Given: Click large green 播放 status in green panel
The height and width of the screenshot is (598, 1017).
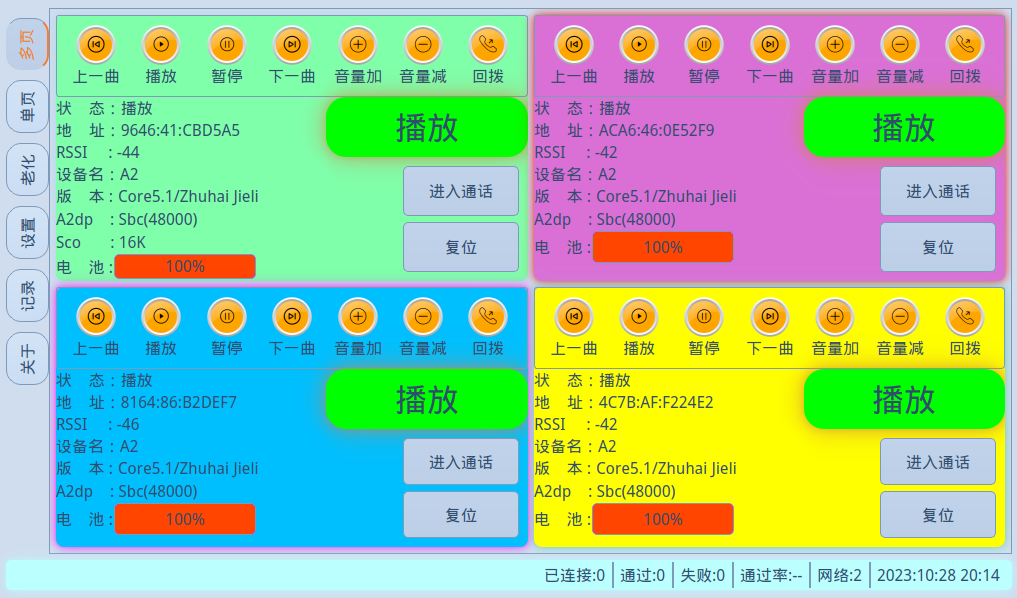Looking at the screenshot, I should point(427,127).
